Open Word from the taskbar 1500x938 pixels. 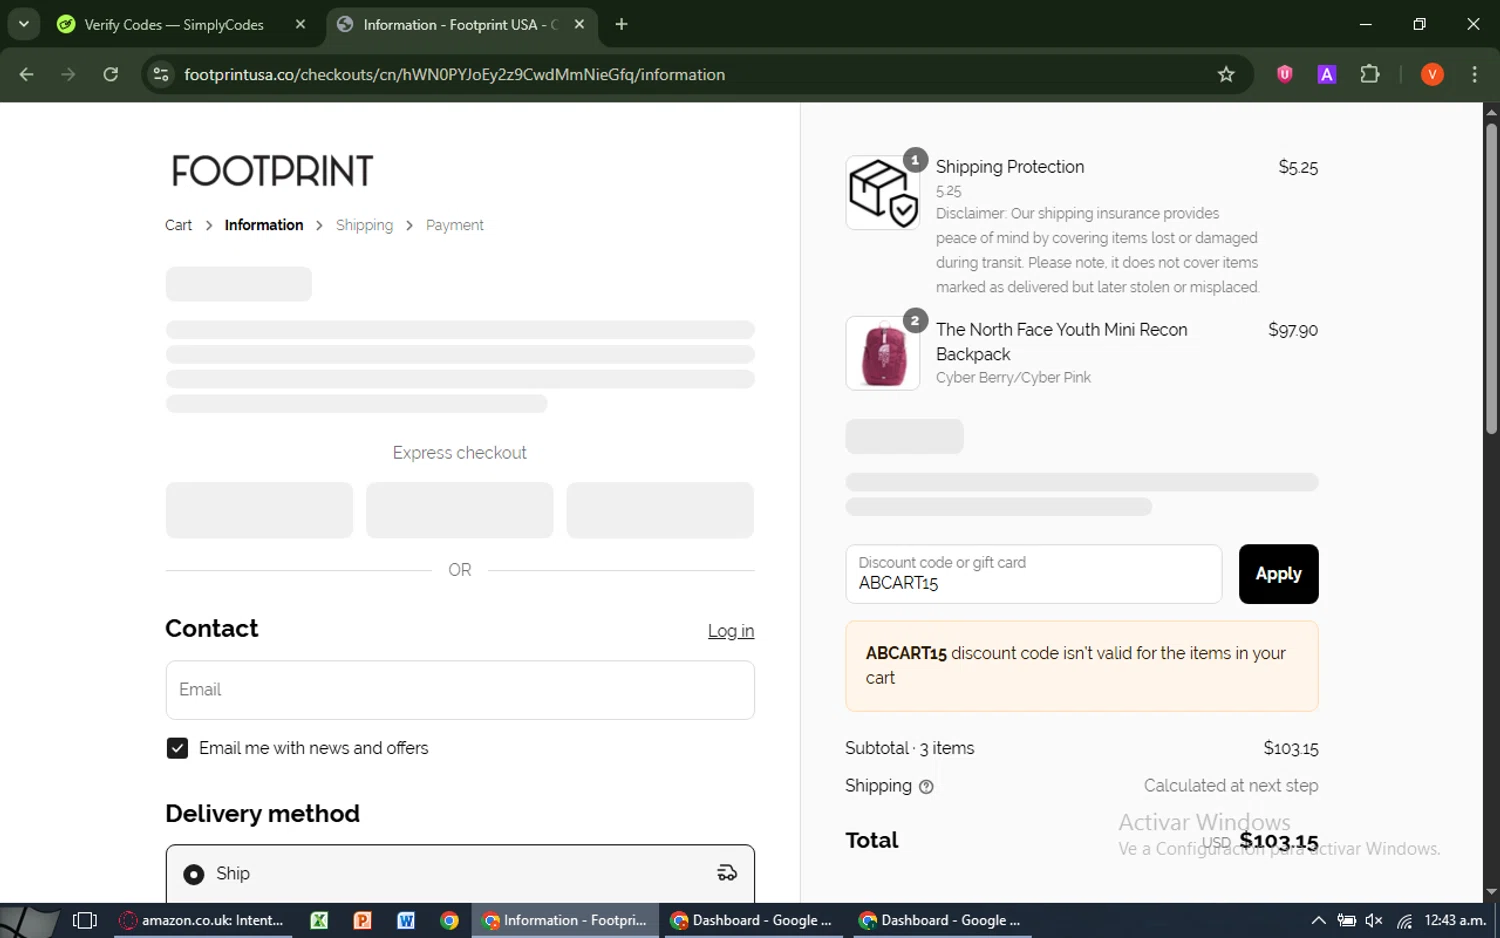[406, 921]
